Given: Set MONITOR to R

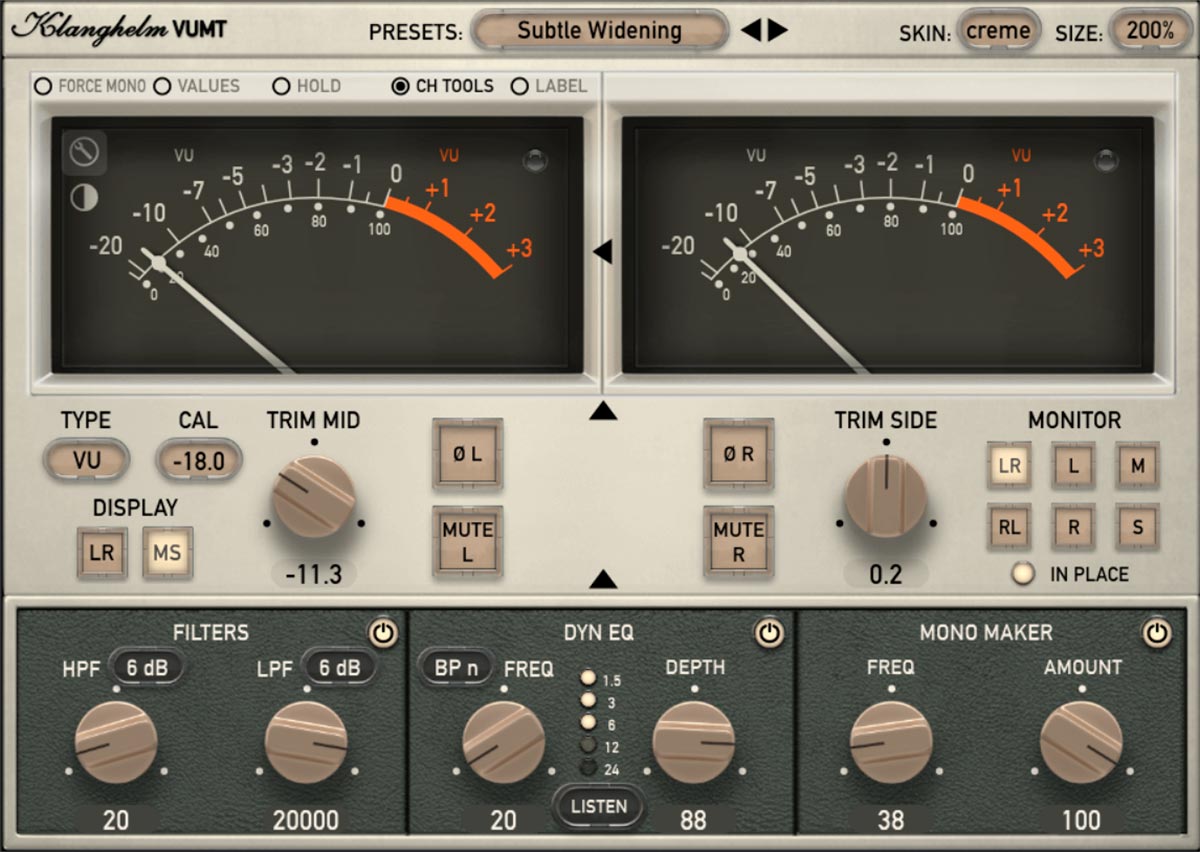Looking at the screenshot, I should click(1073, 527).
